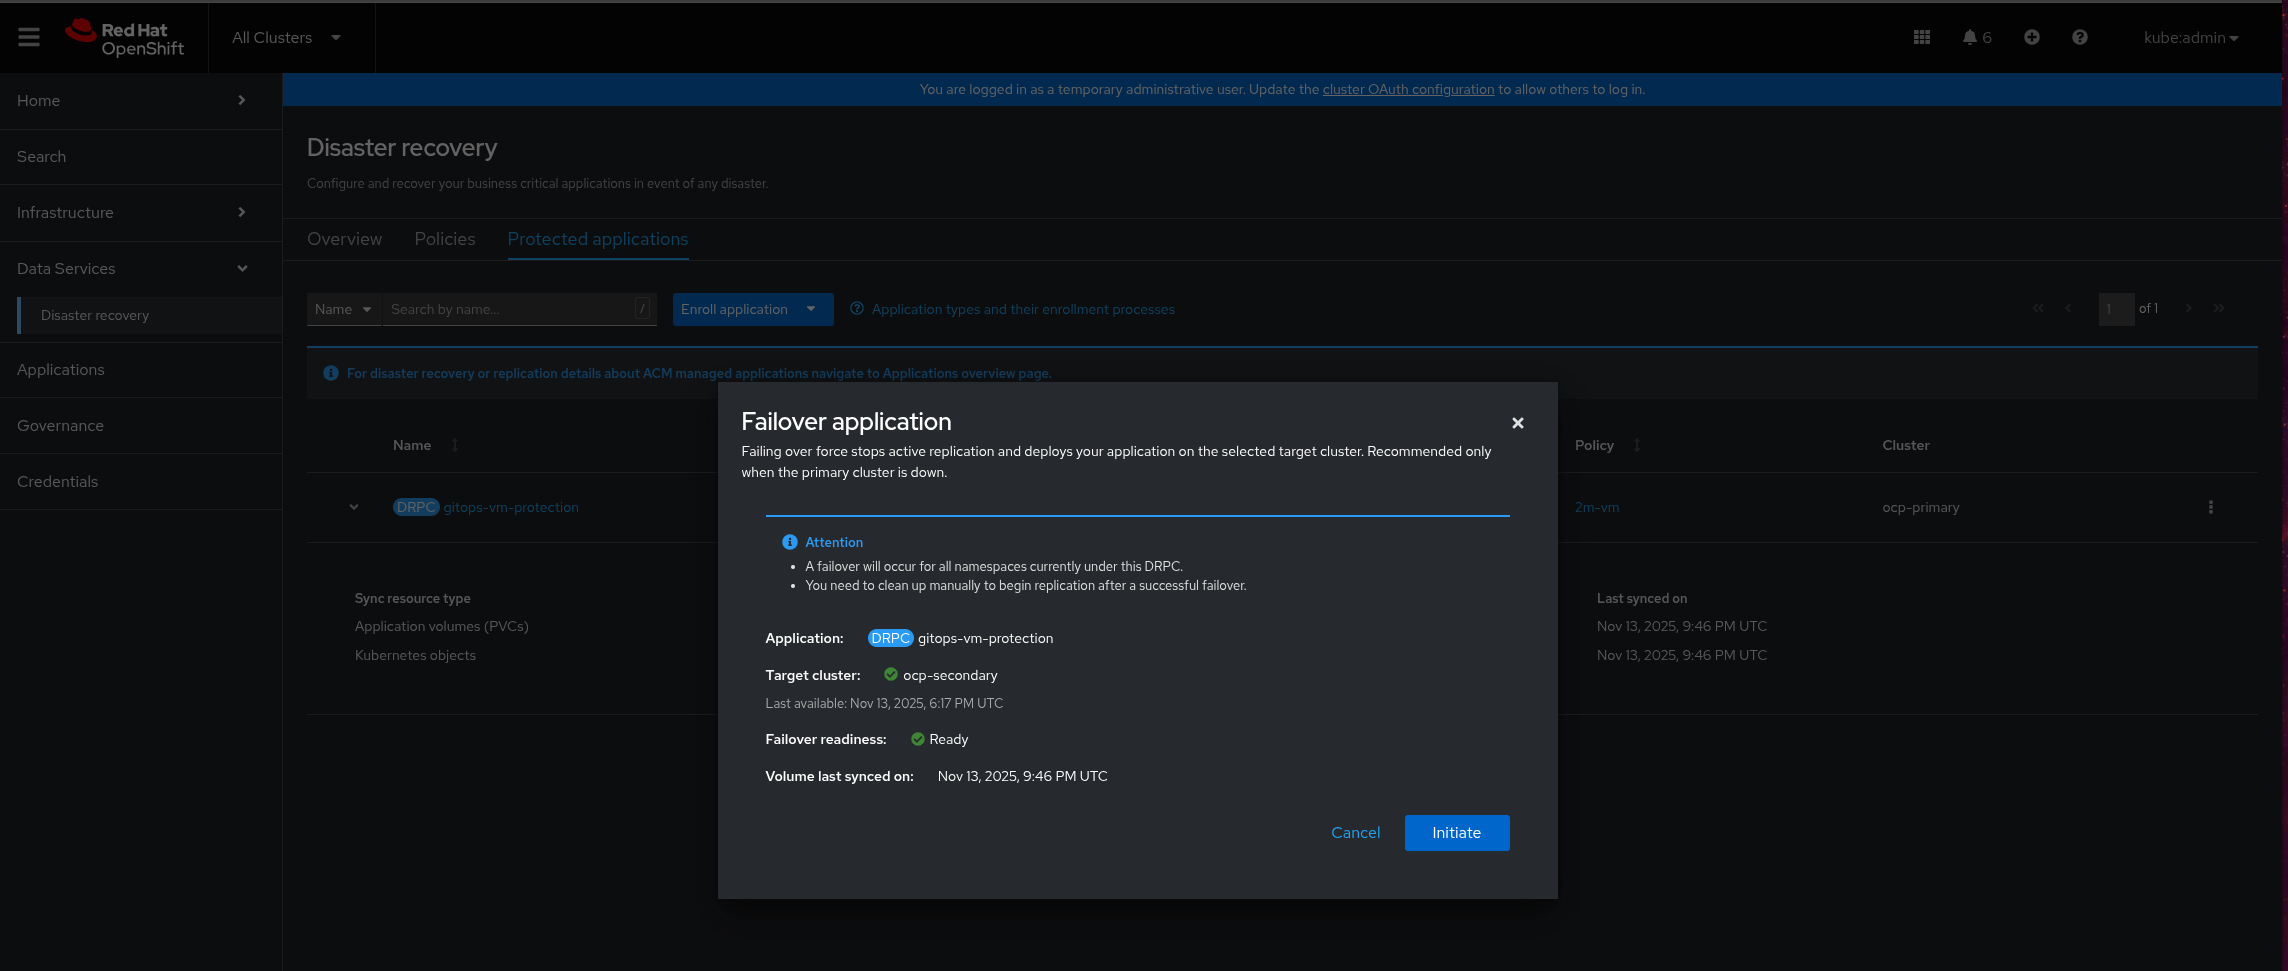Click Initiate to start the failover
The height and width of the screenshot is (971, 2288).
(1456, 833)
